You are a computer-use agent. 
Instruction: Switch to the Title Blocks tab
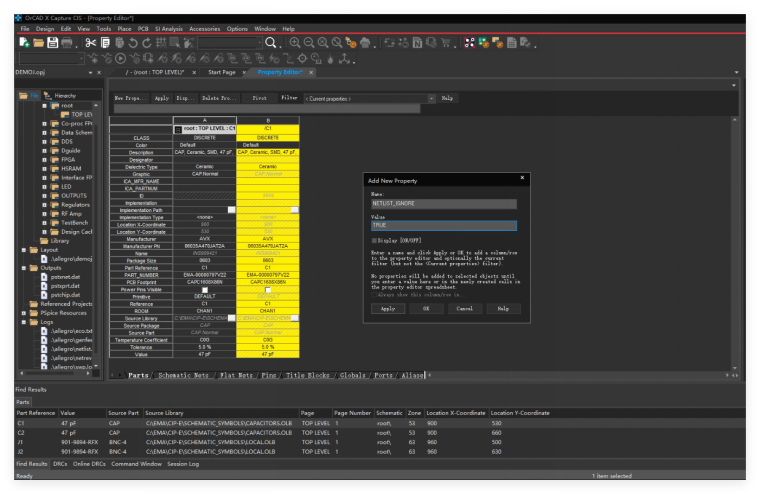[x=307, y=375]
